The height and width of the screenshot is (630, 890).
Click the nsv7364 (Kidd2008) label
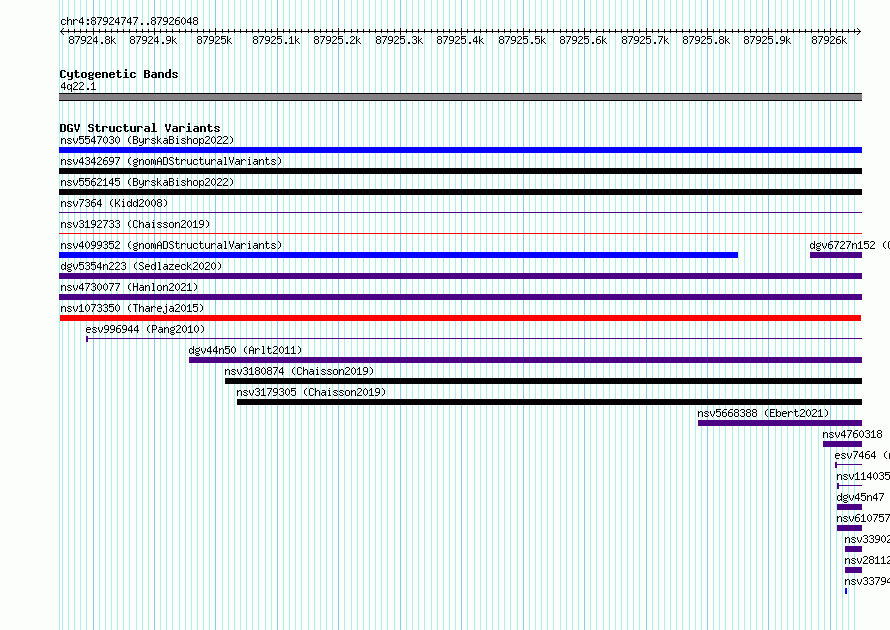coord(114,203)
